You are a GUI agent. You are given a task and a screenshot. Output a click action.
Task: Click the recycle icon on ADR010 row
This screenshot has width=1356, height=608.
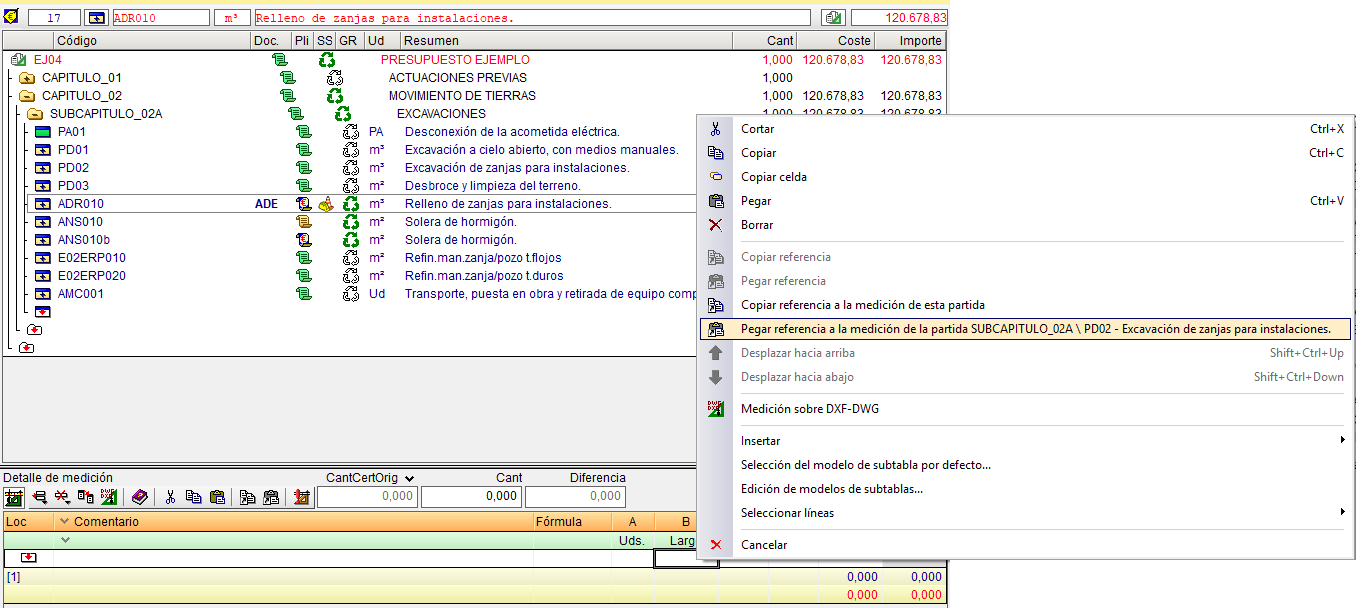(350, 204)
